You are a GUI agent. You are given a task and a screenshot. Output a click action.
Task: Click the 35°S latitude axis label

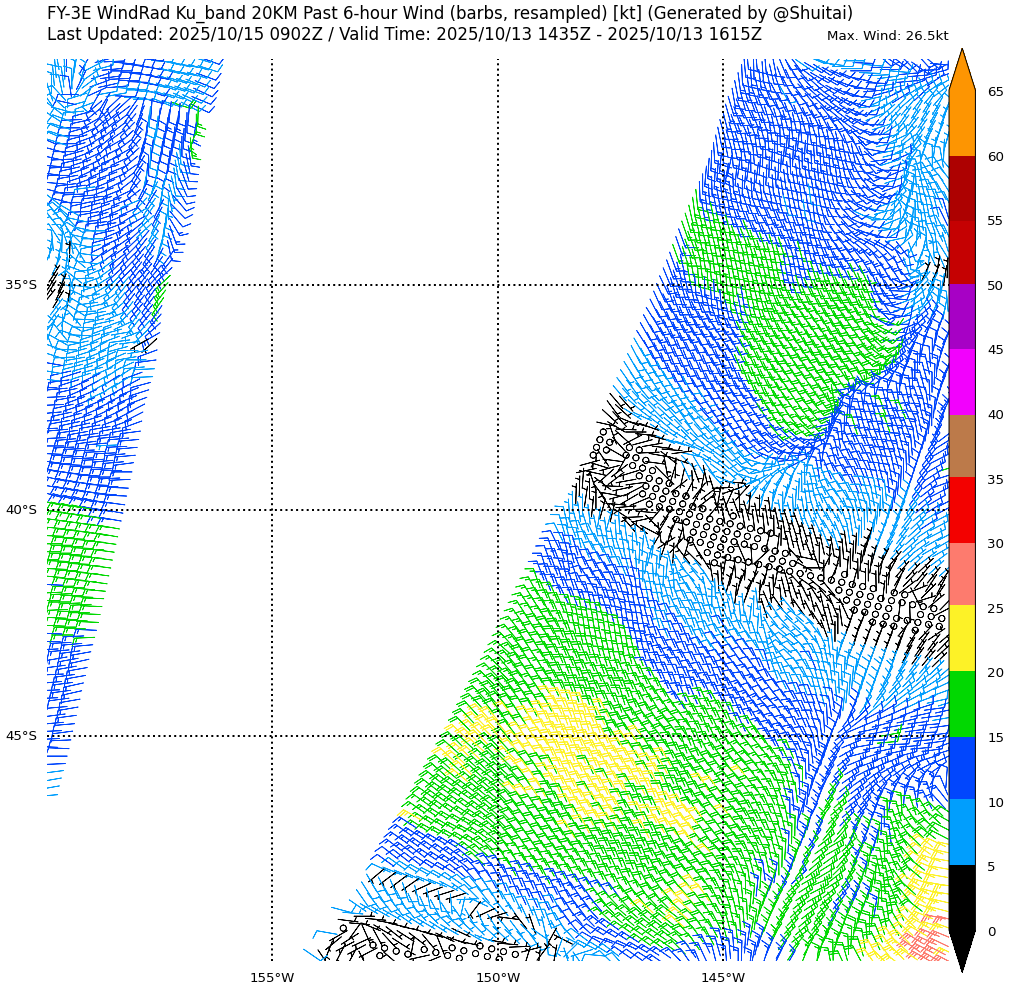click(x=21, y=285)
